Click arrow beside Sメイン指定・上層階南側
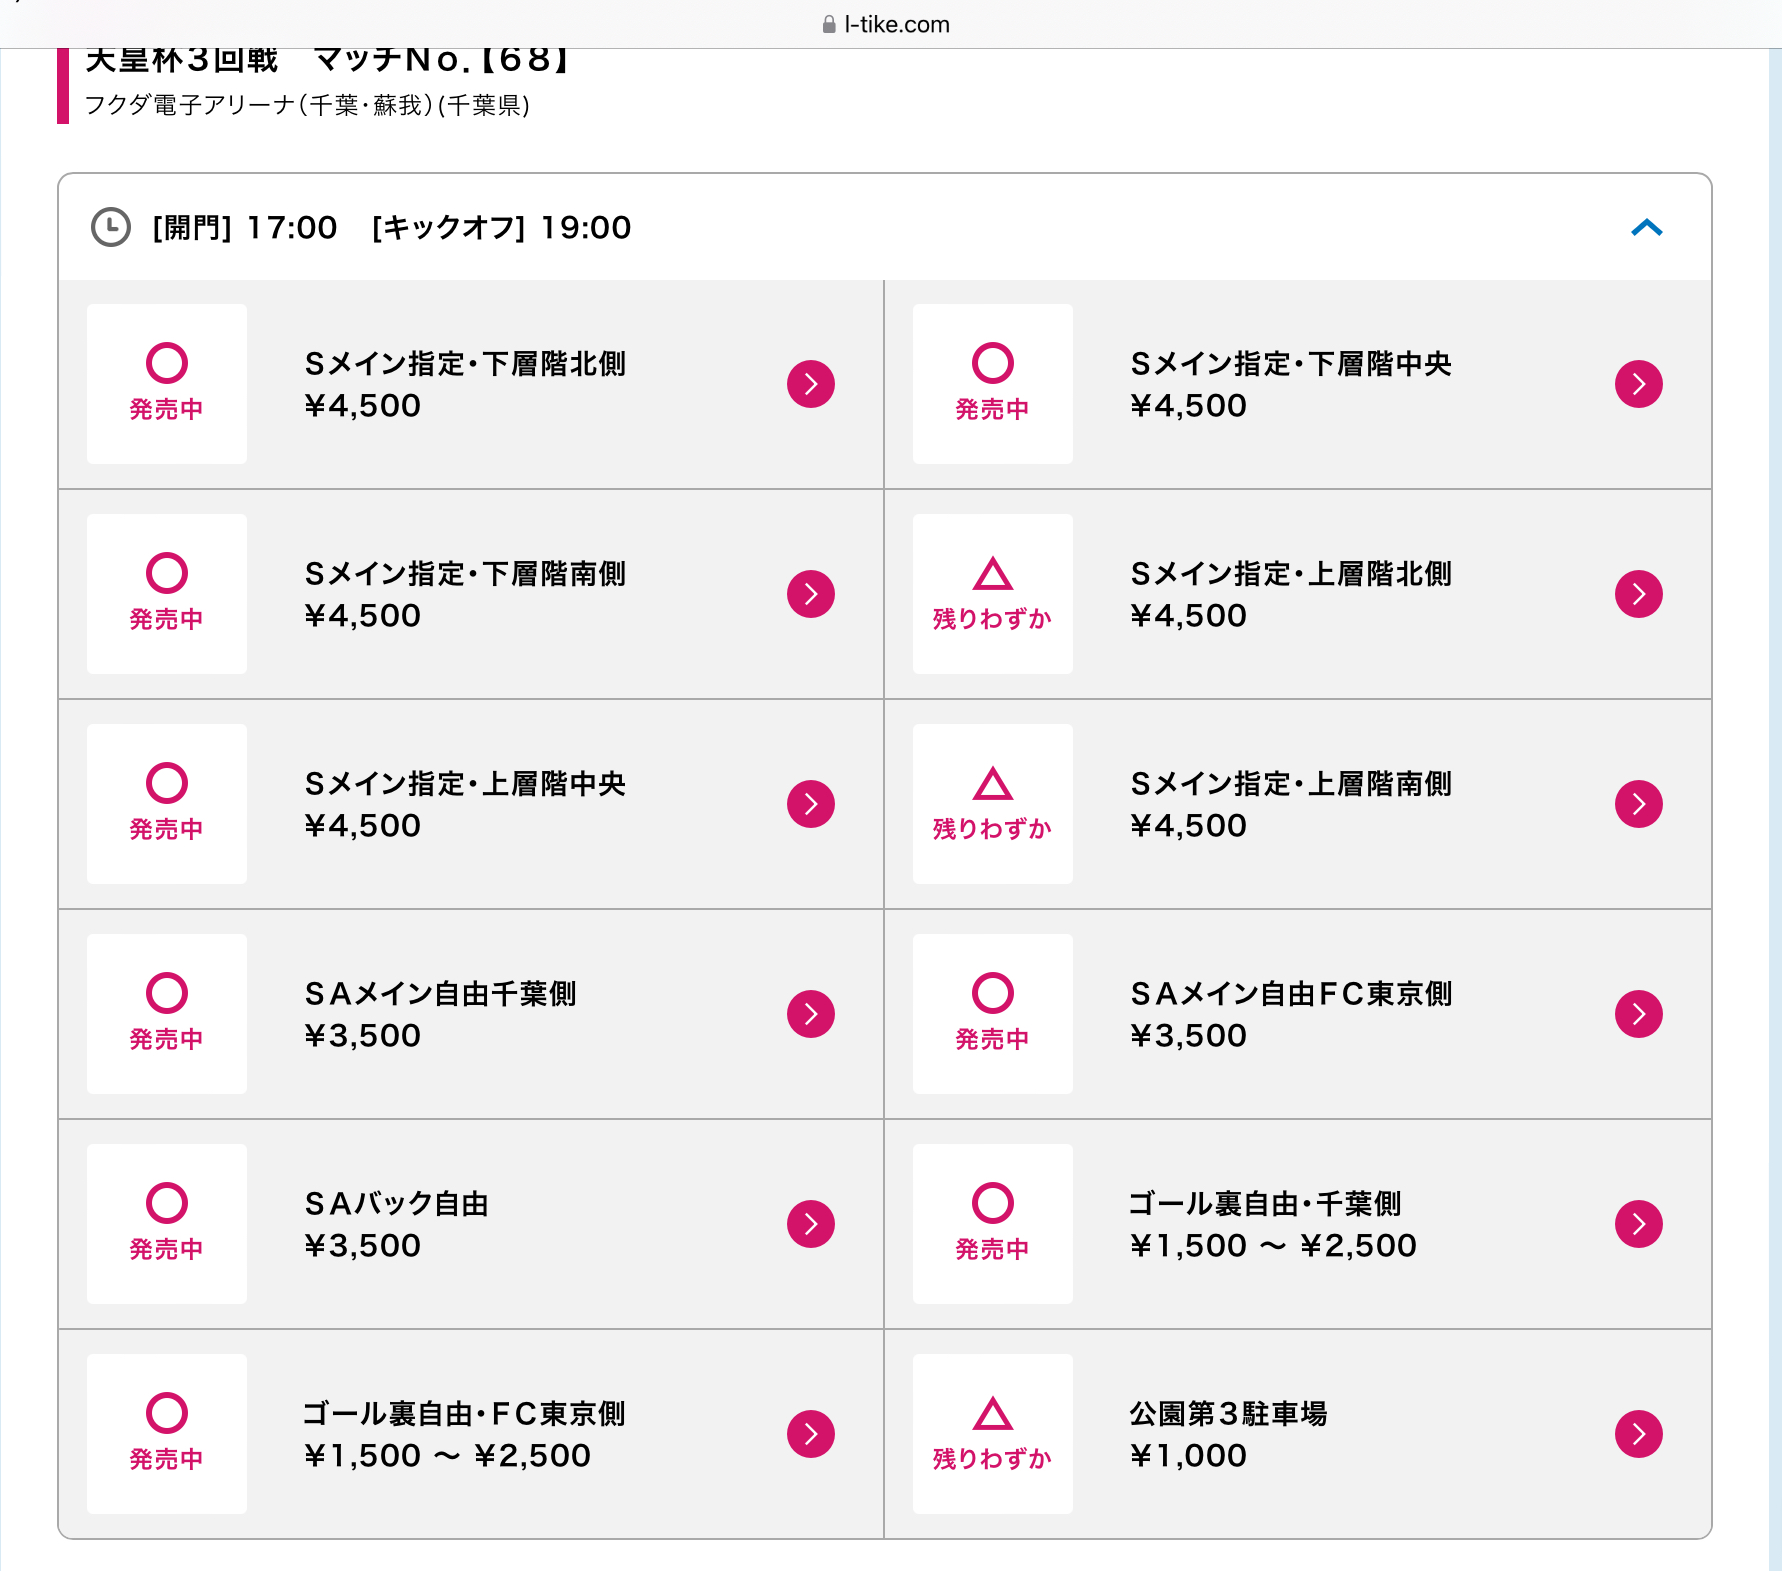The width and height of the screenshot is (1782, 1571). tap(1638, 804)
